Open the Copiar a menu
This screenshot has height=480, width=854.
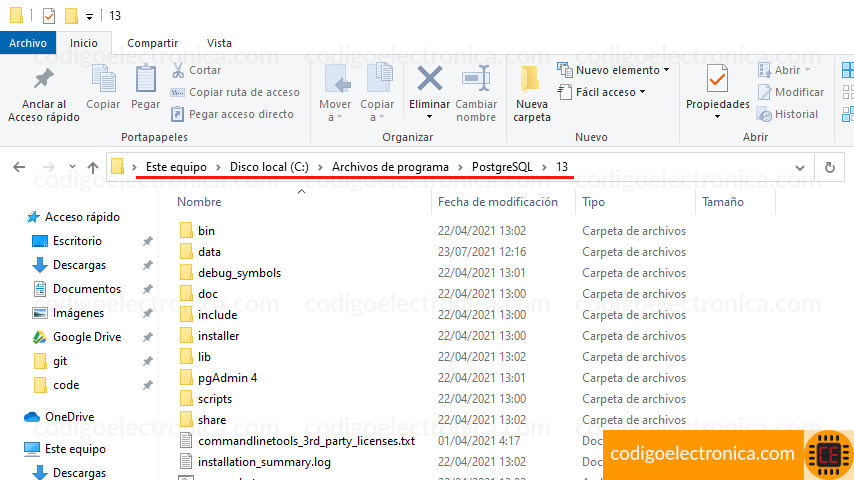coord(377,93)
